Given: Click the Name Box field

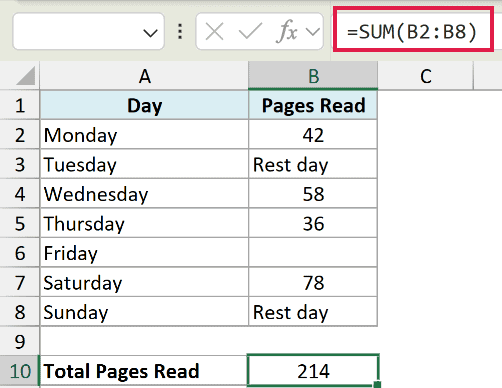Looking at the screenshot, I should [88, 32].
